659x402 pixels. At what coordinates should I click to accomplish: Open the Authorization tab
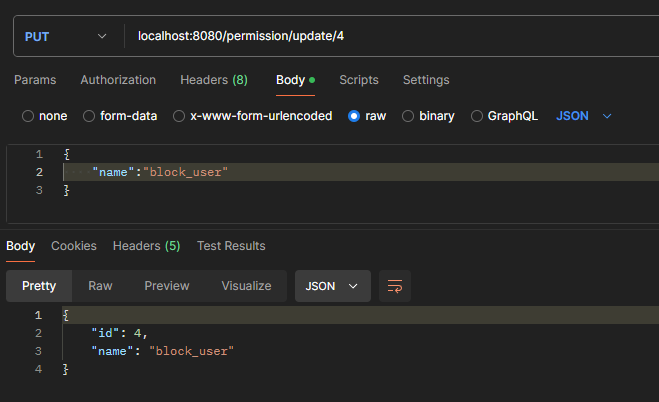coord(118,80)
